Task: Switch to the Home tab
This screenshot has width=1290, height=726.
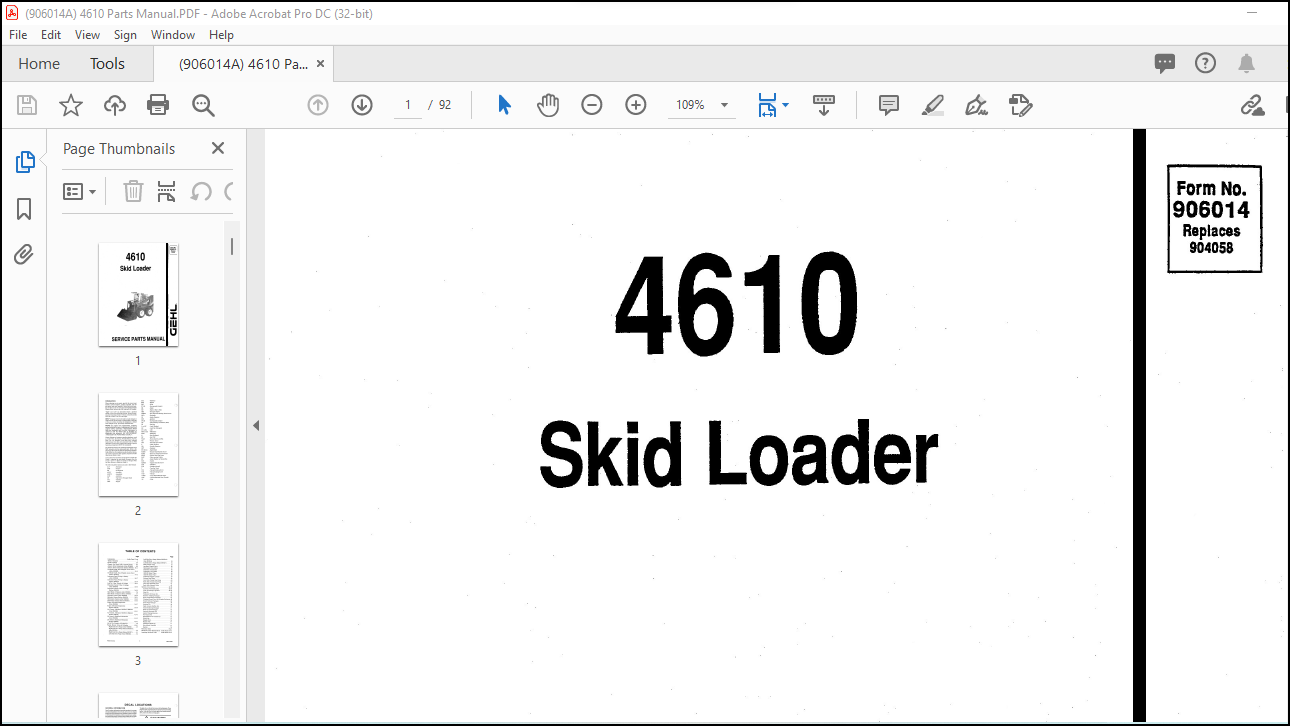Action: pos(39,64)
